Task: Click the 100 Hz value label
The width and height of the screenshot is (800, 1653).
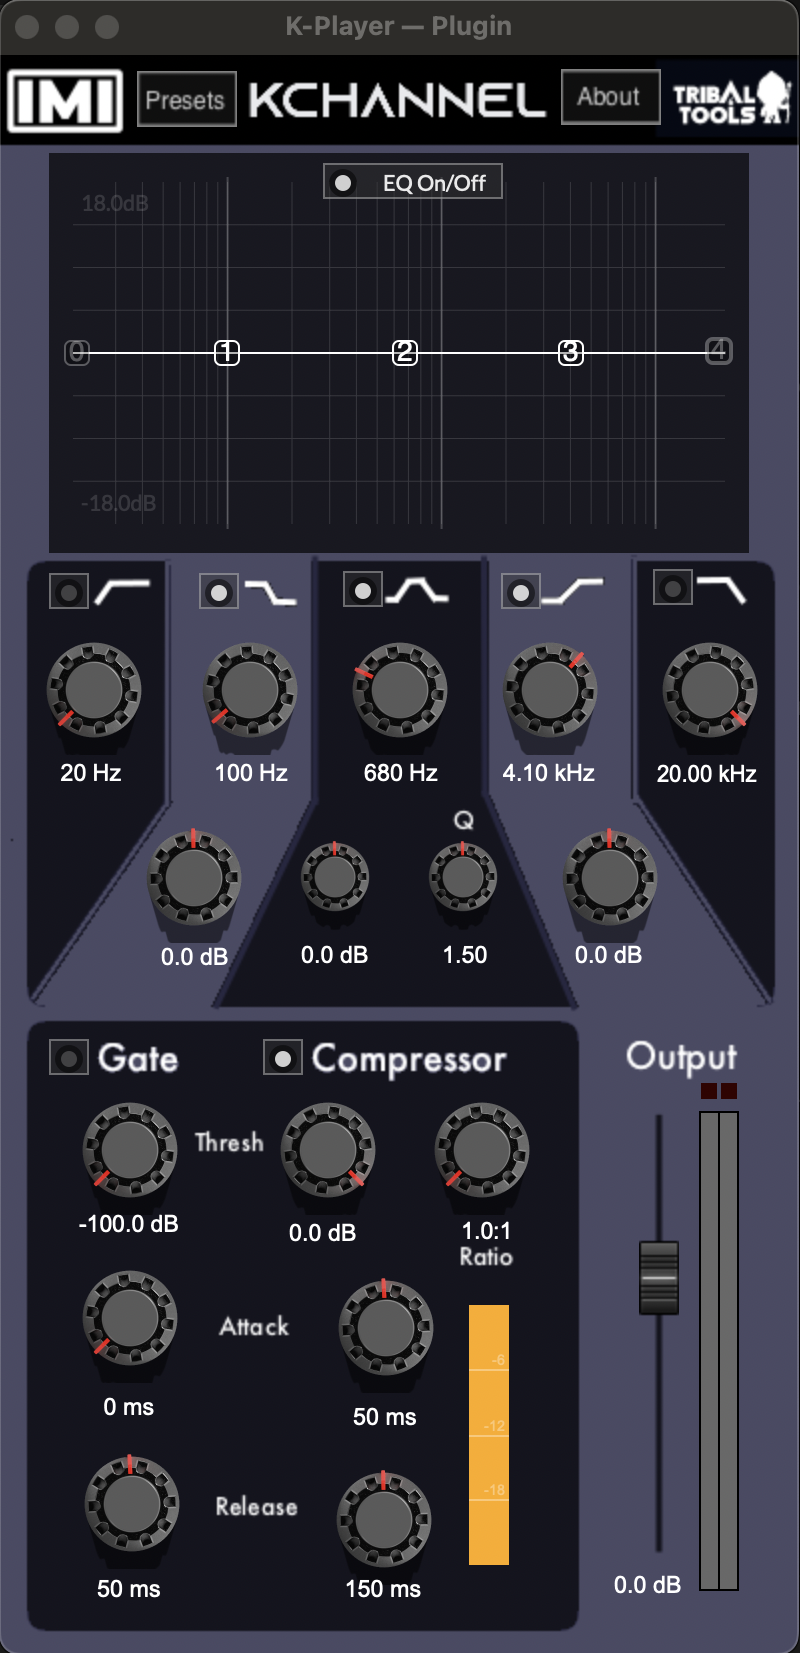Action: [x=251, y=773]
